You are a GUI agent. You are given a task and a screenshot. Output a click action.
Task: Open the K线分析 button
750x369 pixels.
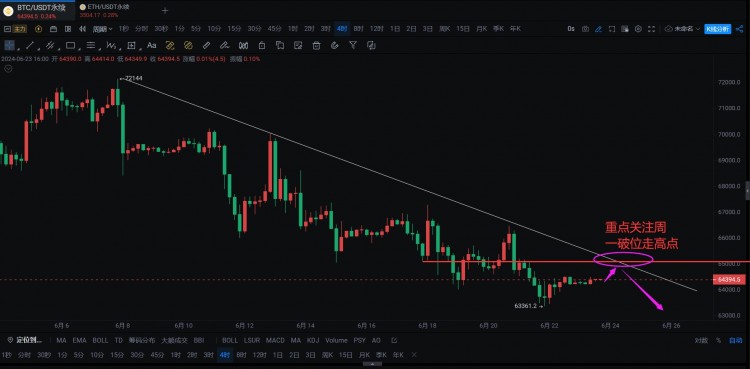718,29
